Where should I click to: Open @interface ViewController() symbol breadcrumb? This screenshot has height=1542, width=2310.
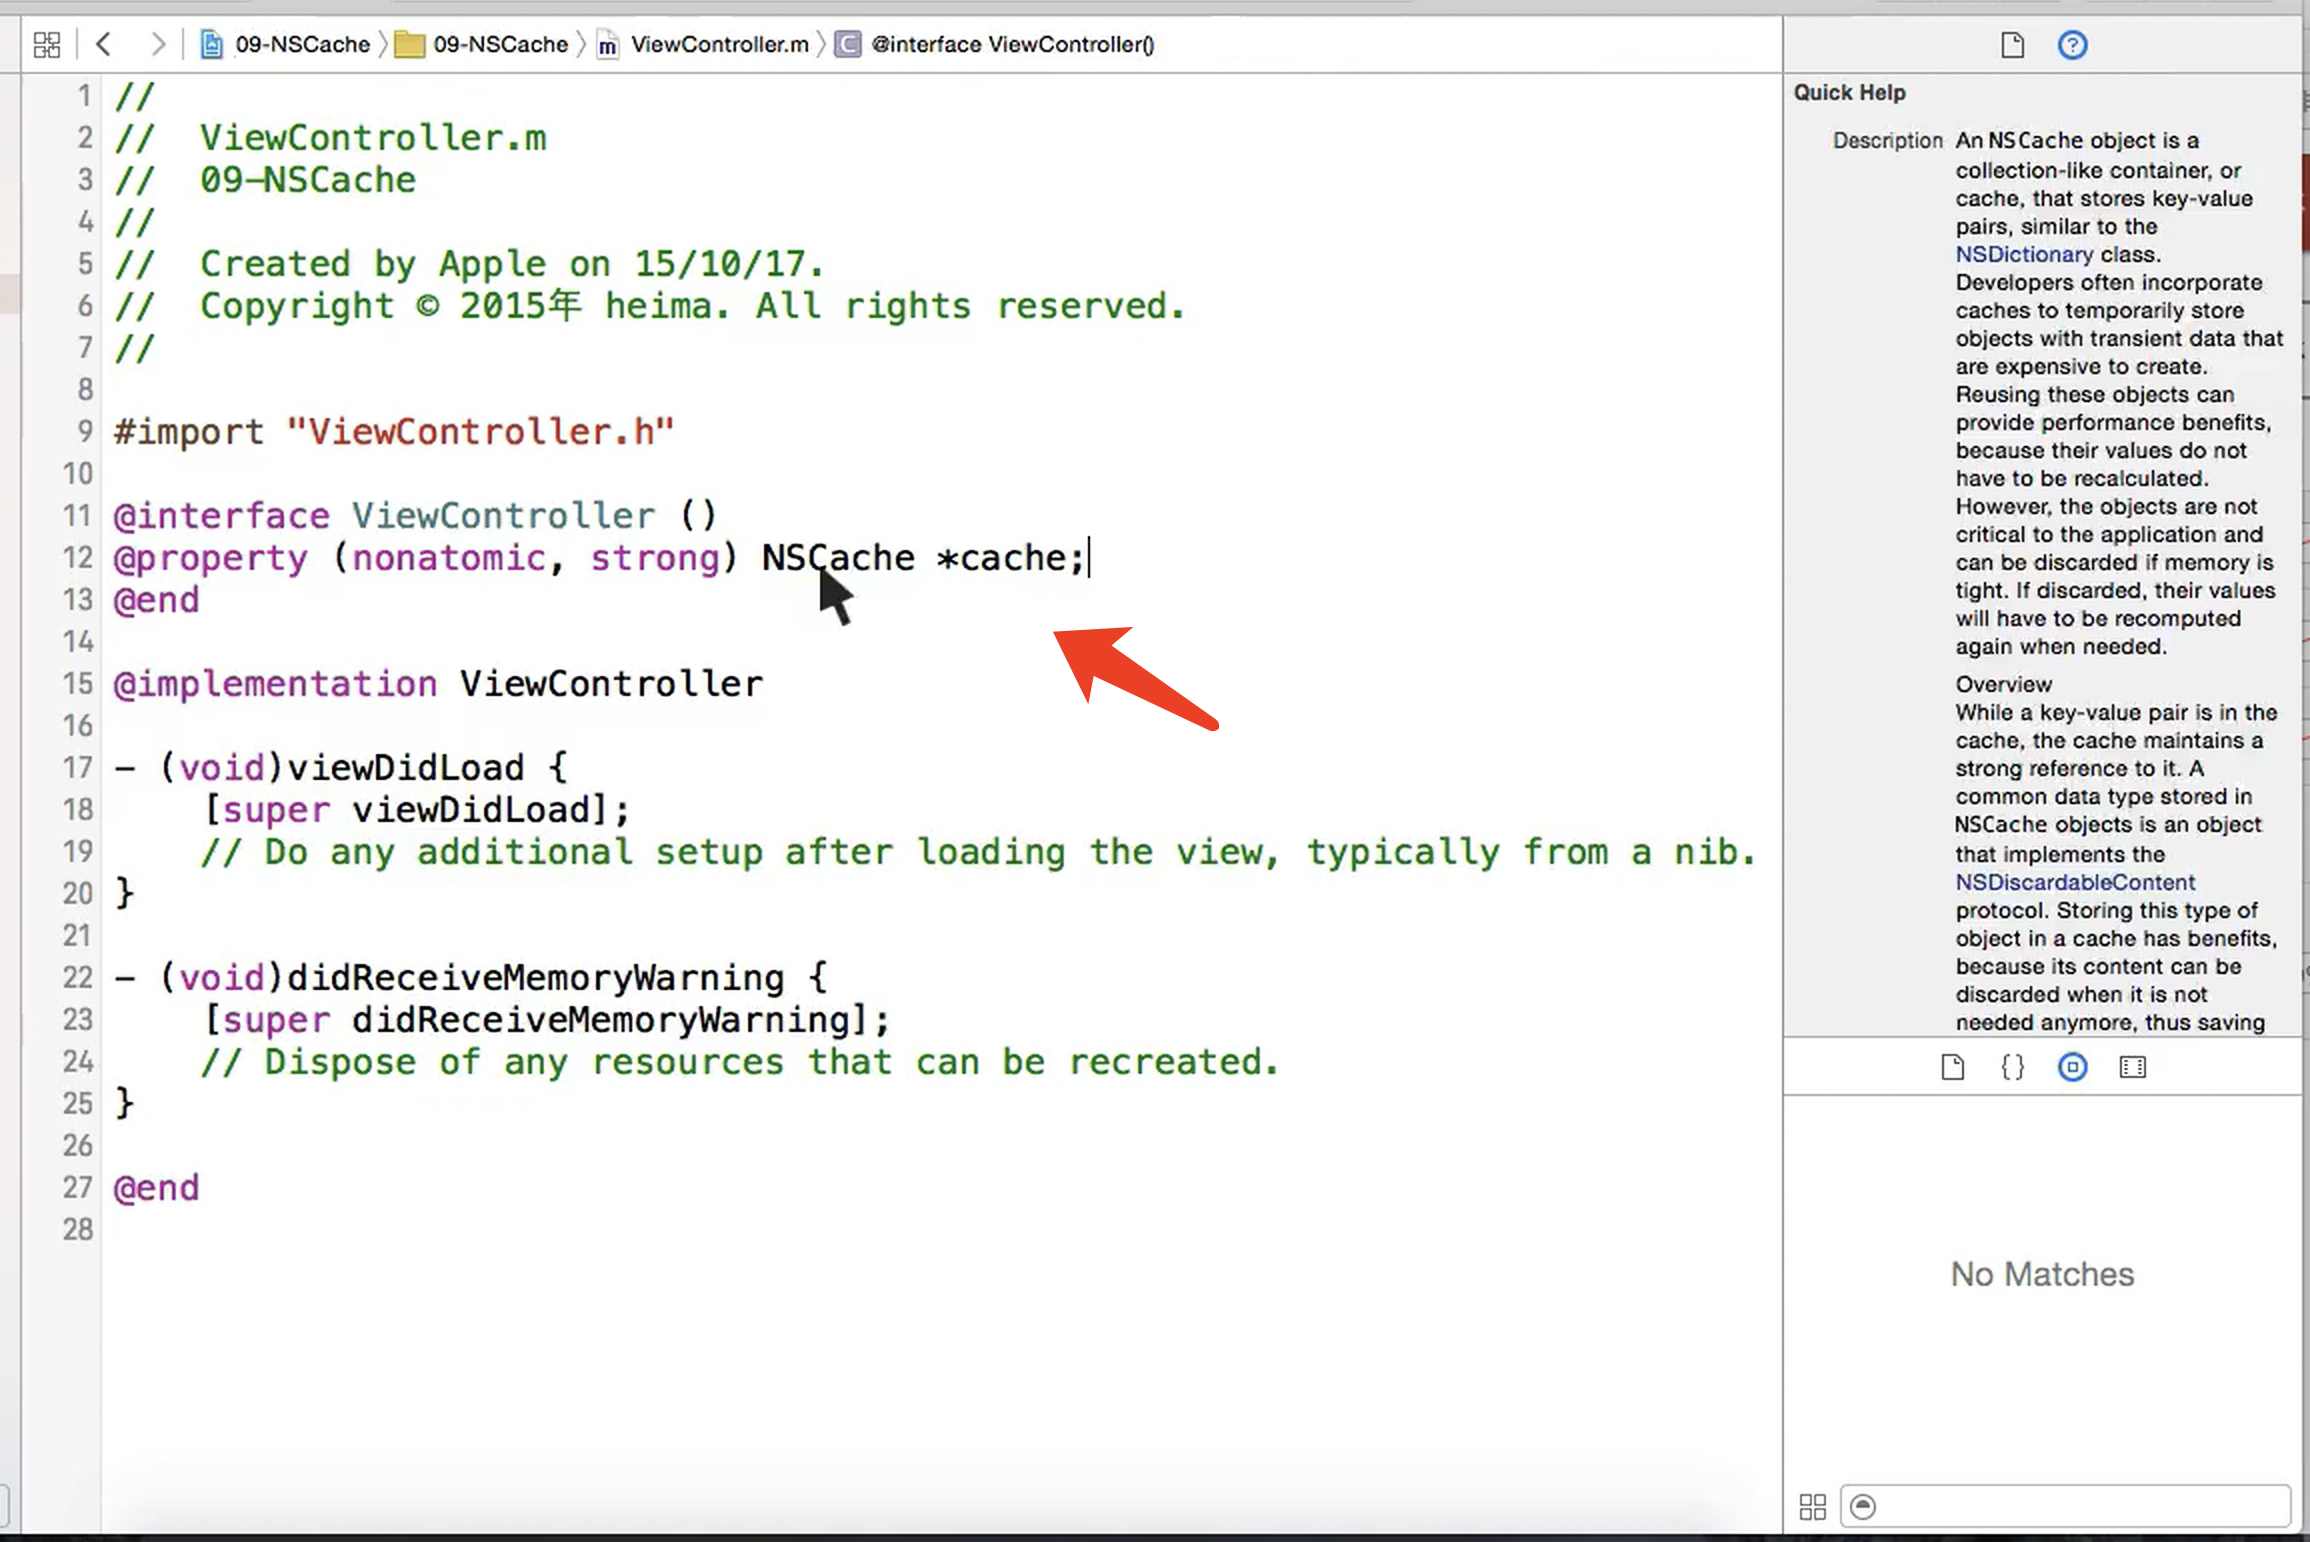pos(1011,44)
